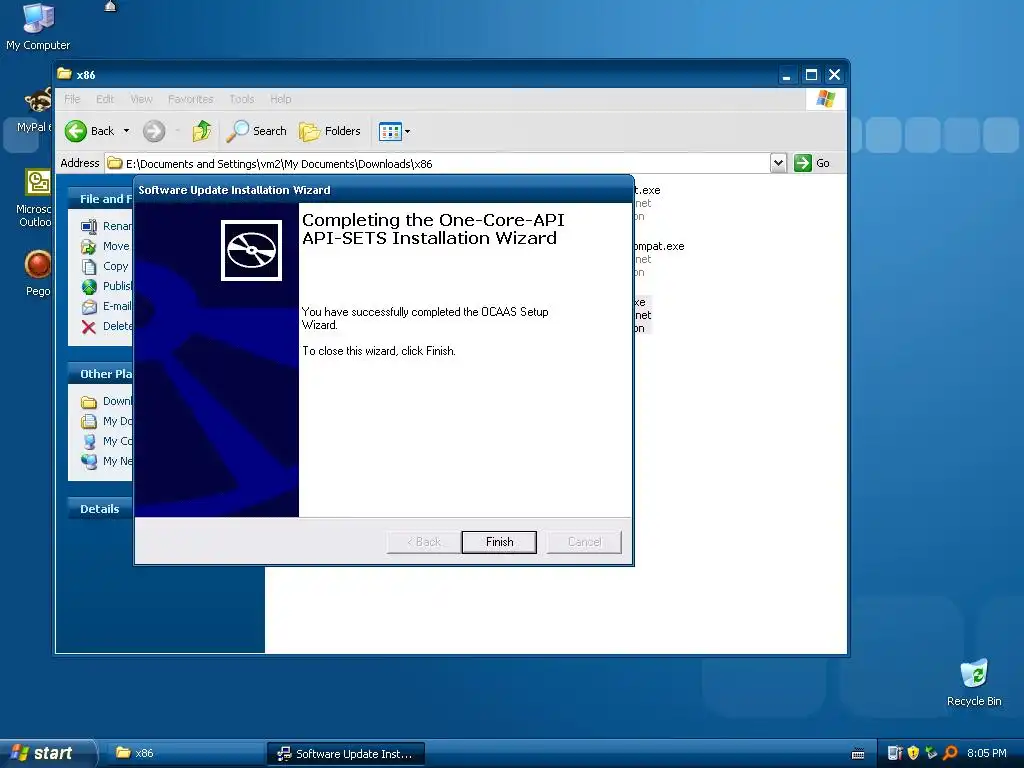Open the Help menu
1024x768 pixels.
[281, 99]
